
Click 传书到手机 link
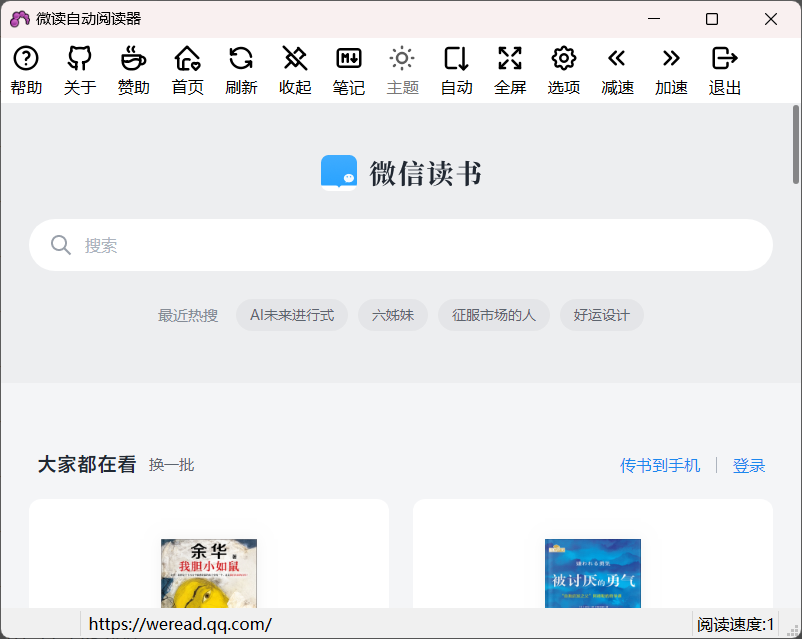[x=660, y=465]
